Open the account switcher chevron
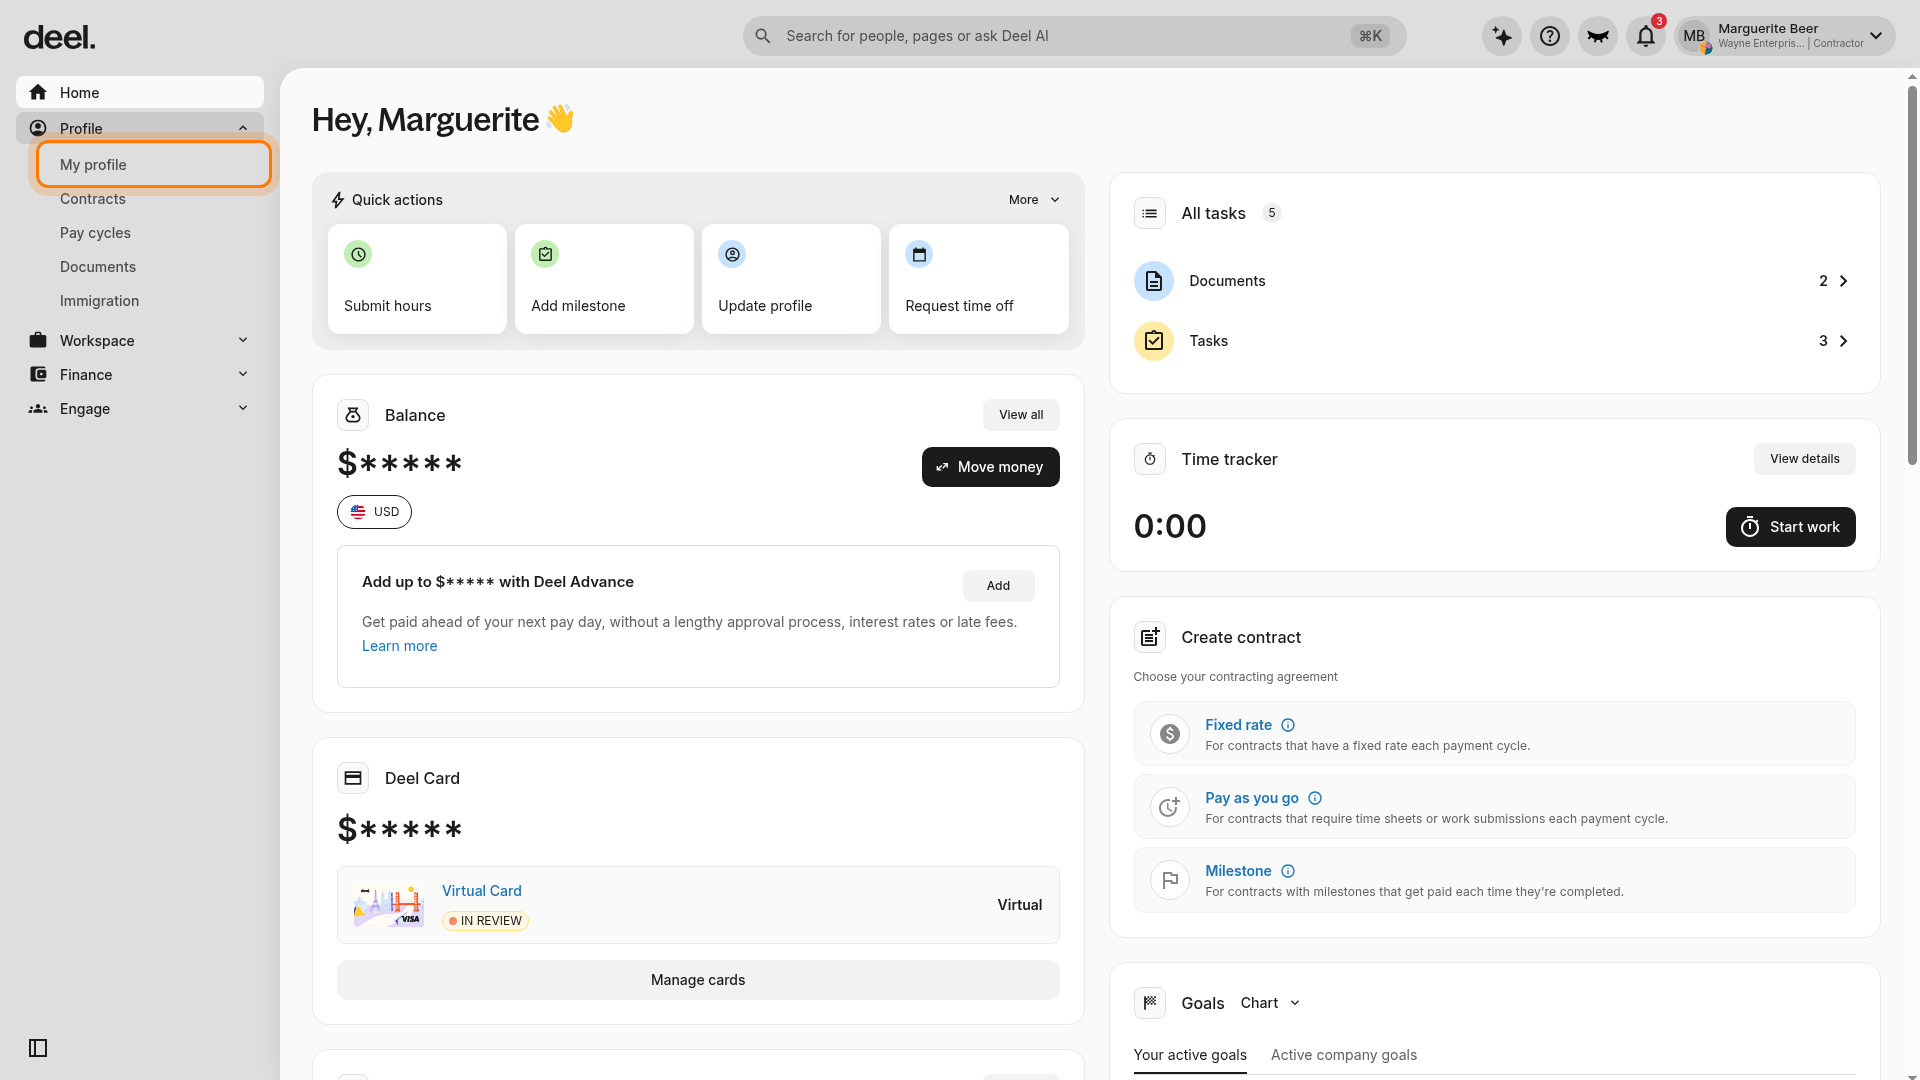This screenshot has height=1080, width=1920. [x=1876, y=36]
